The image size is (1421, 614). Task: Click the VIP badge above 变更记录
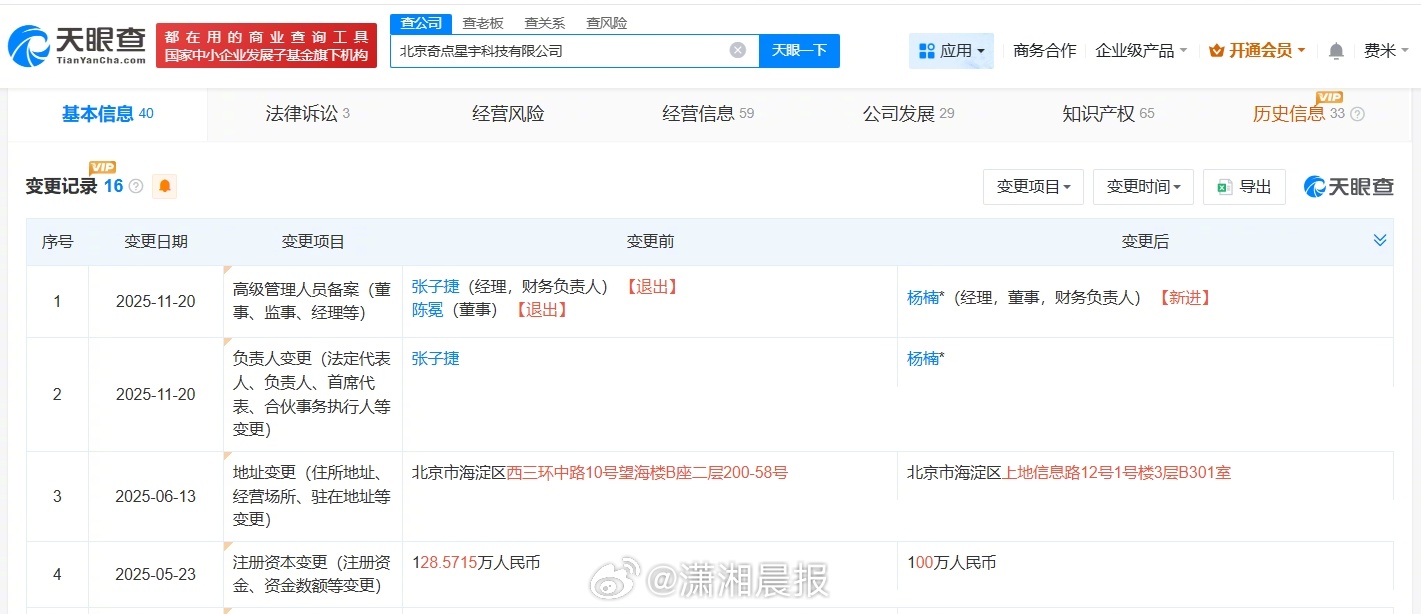(x=100, y=167)
